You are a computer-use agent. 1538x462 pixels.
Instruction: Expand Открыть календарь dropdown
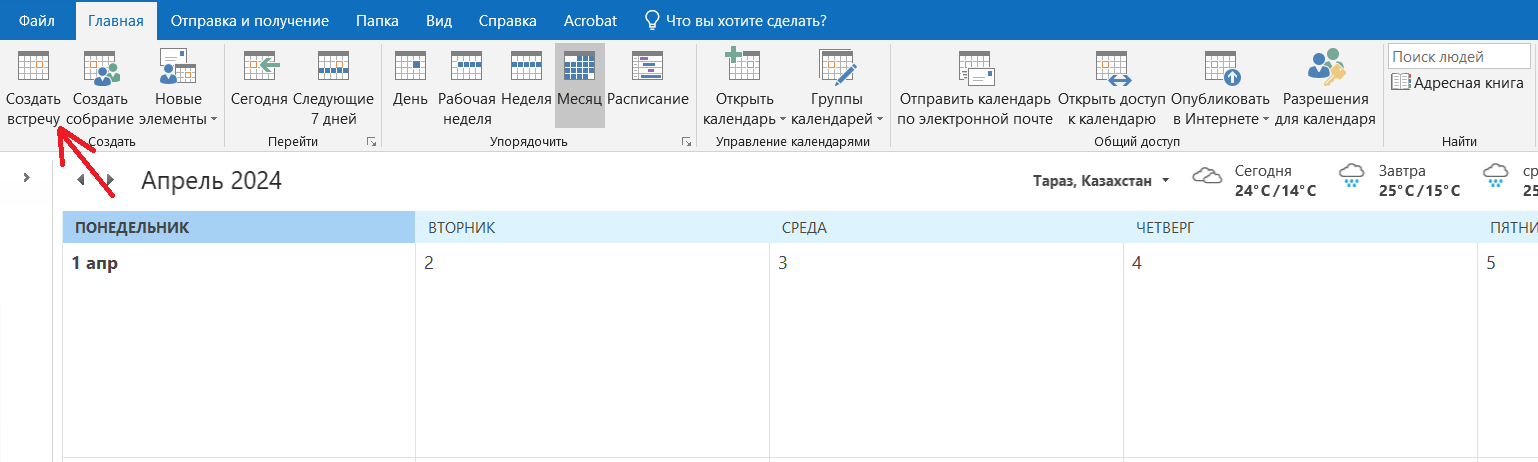tap(745, 108)
